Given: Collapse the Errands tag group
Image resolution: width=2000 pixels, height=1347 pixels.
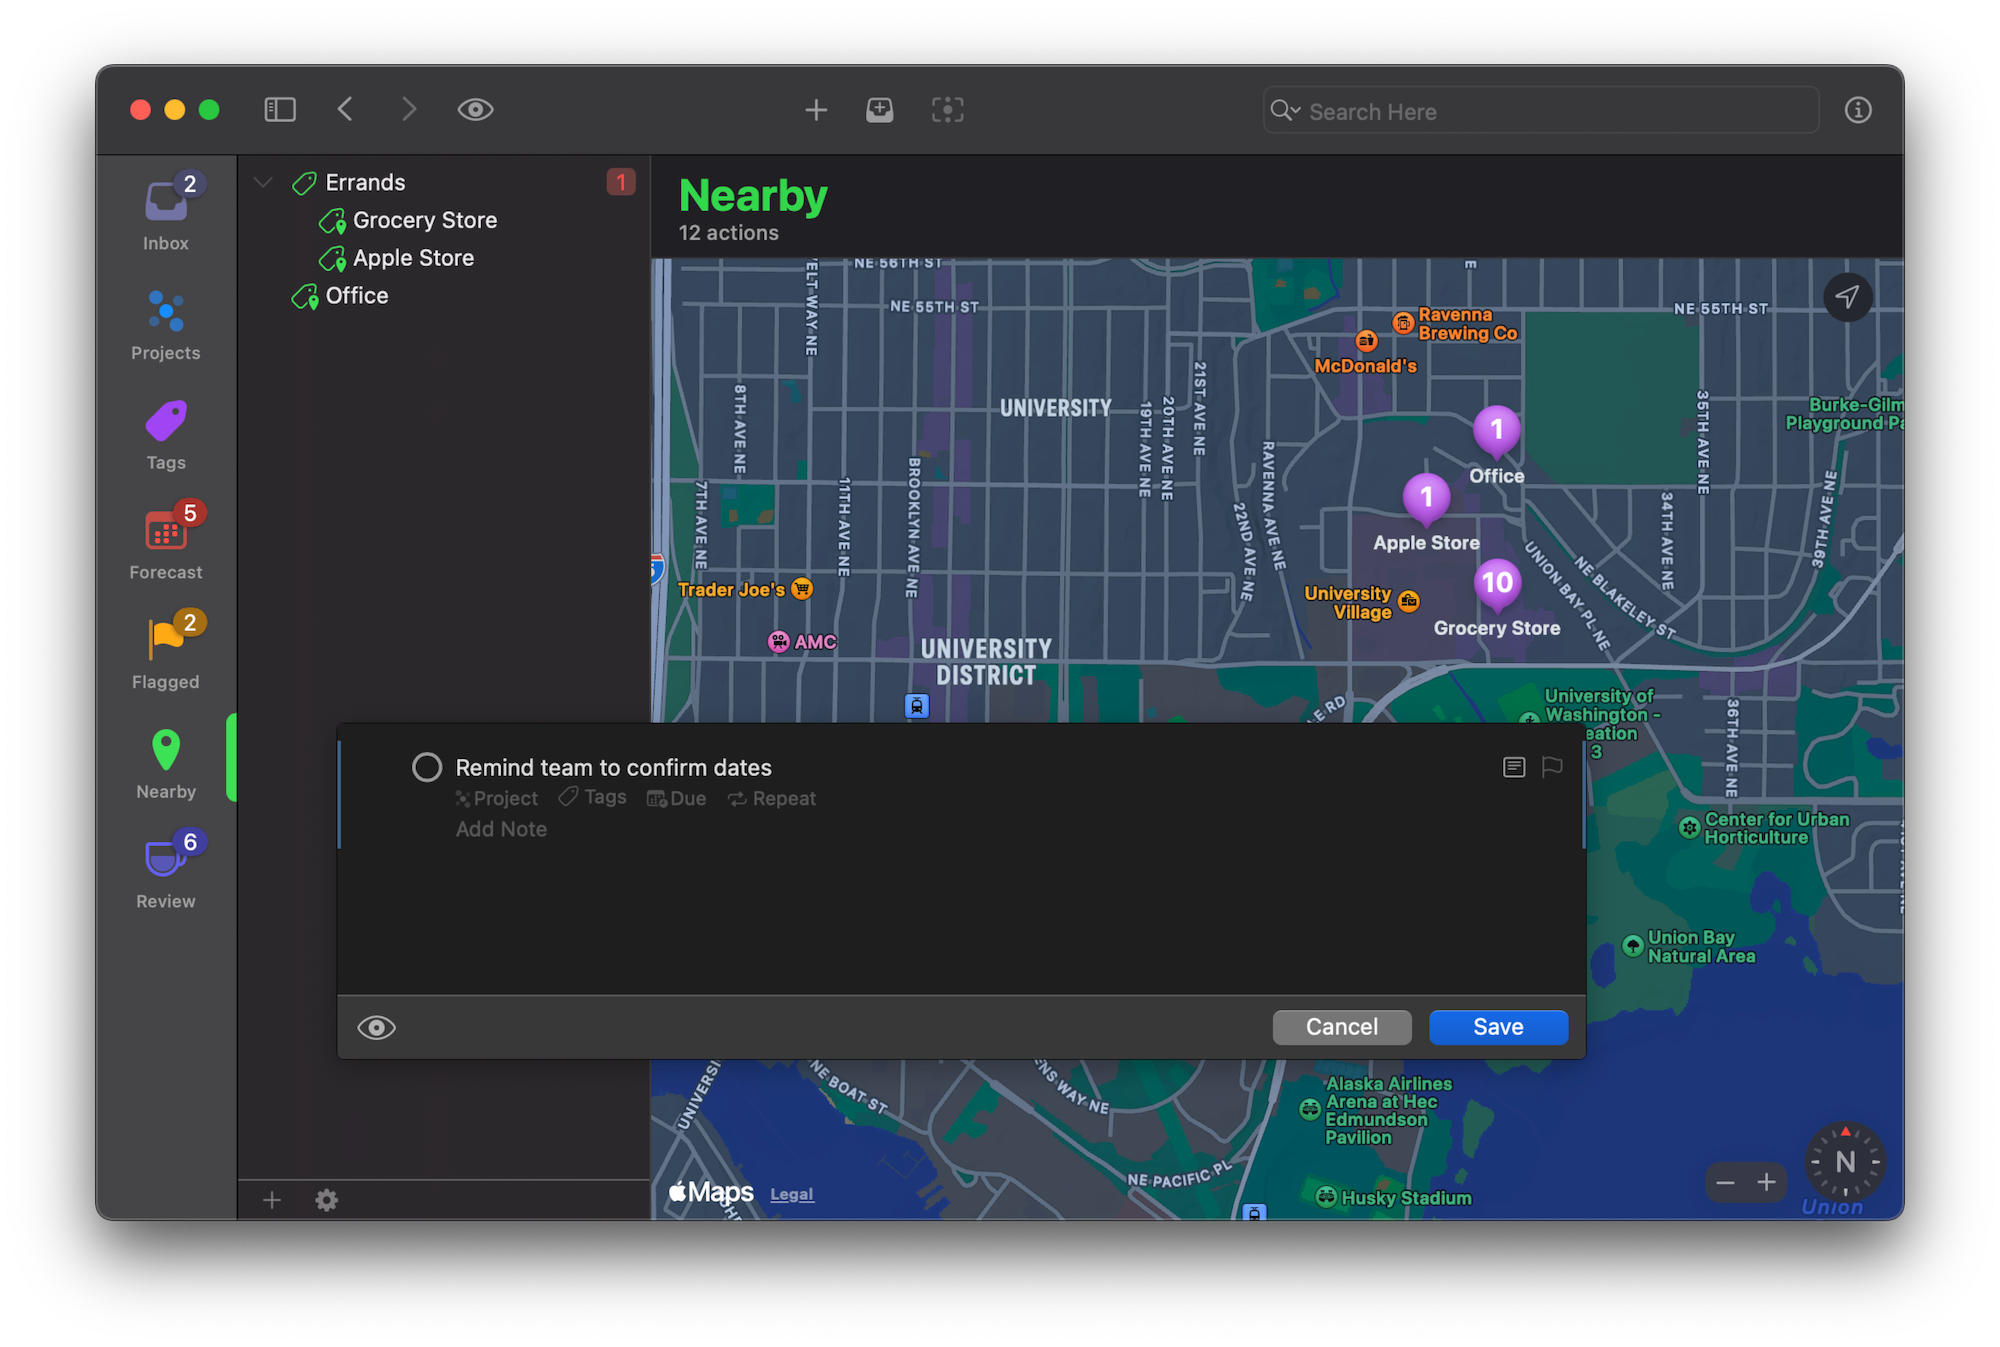Looking at the screenshot, I should (x=263, y=182).
